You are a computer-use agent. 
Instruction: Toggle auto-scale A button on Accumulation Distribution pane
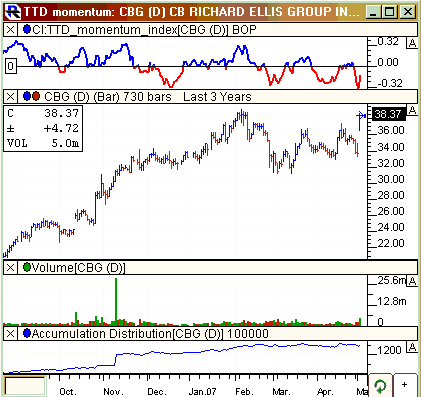(412, 348)
